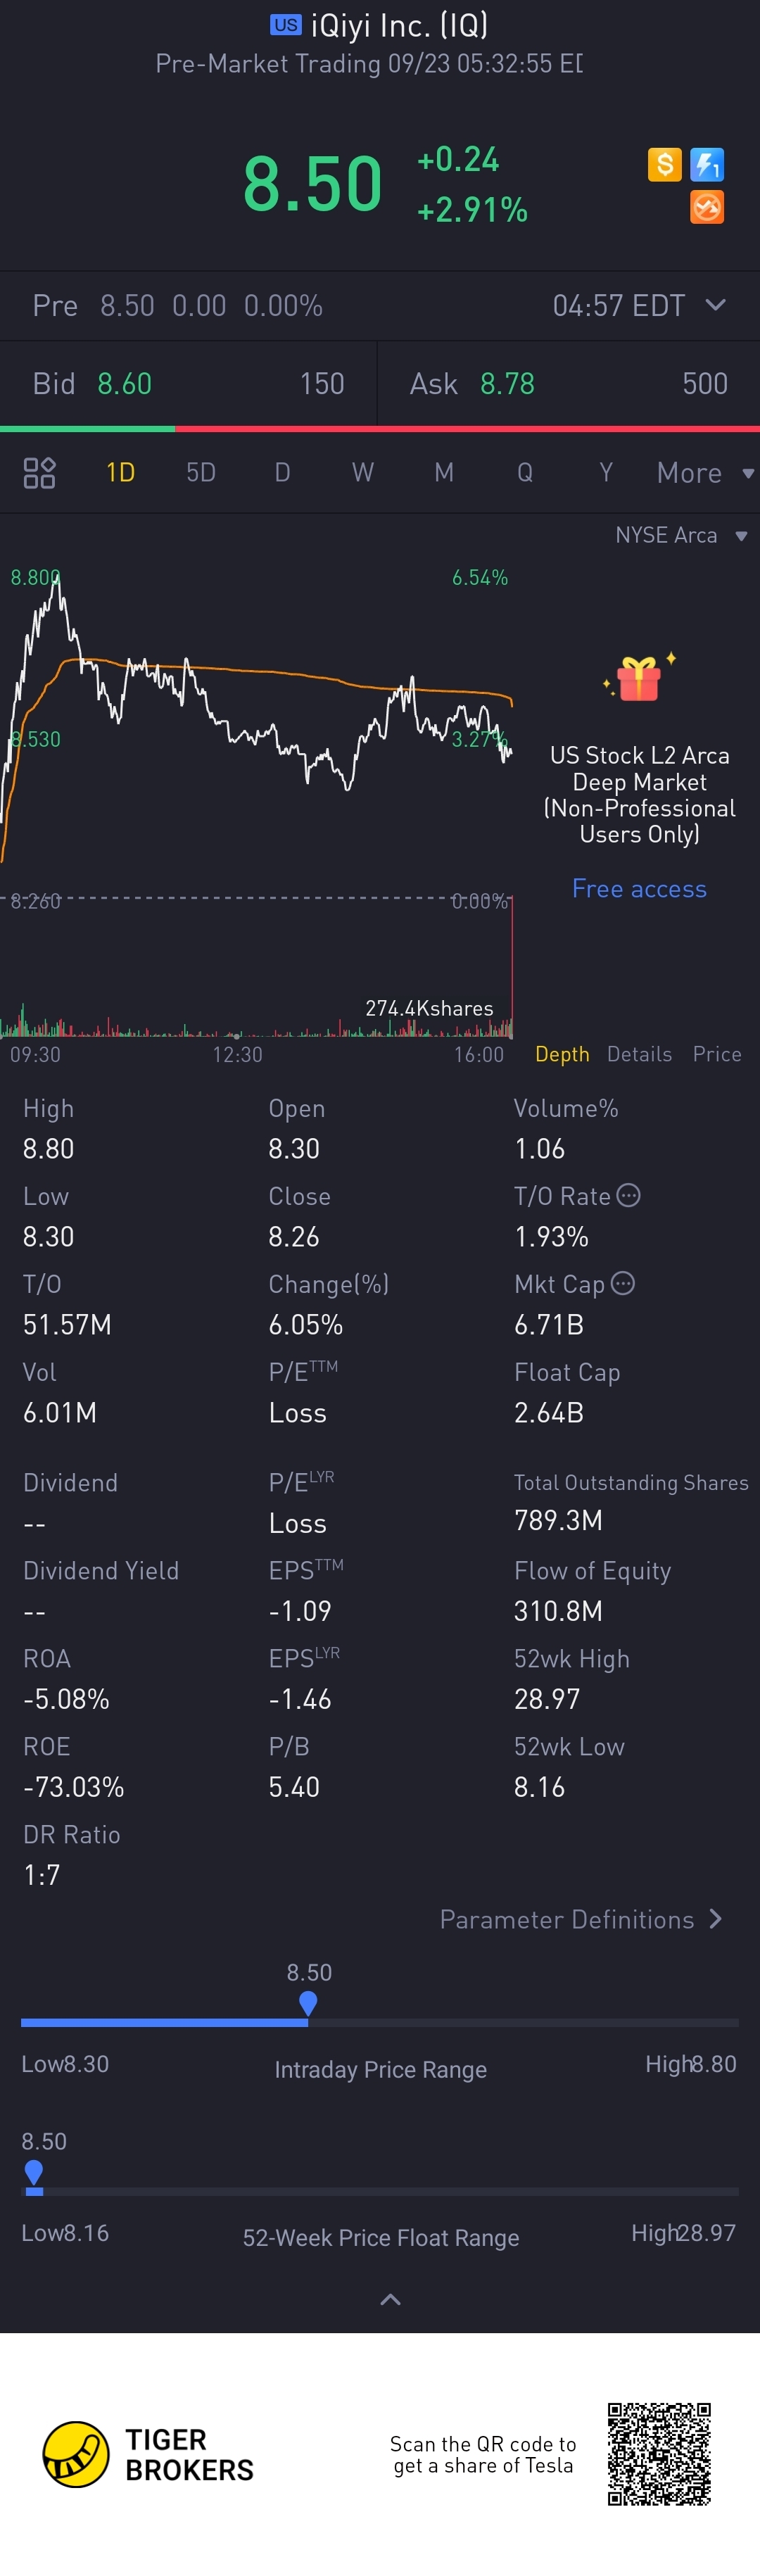Click the Free access link
The height and width of the screenshot is (2576, 760).
[x=639, y=888]
